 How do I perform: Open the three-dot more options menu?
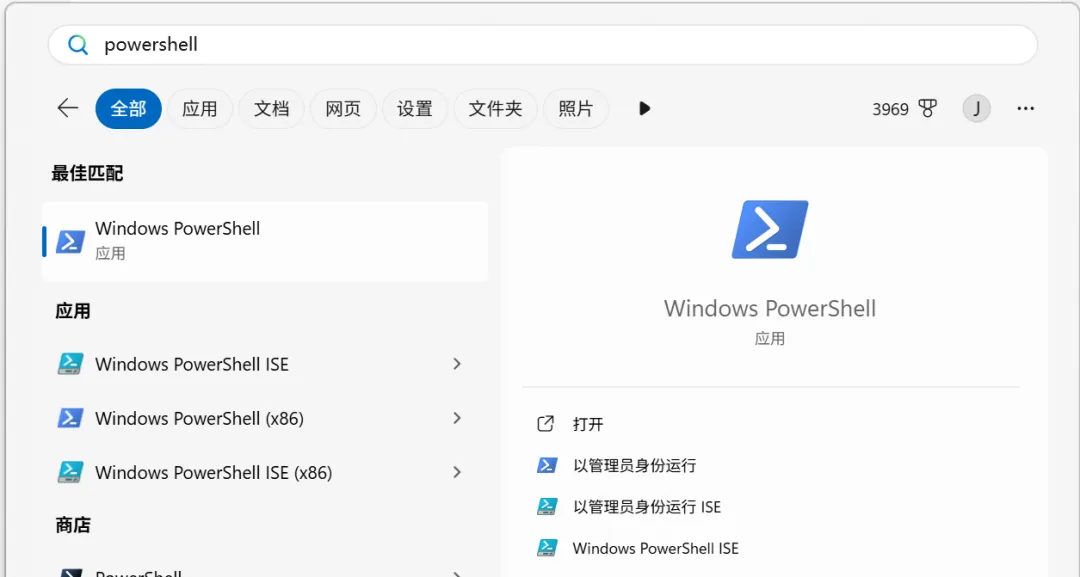(1026, 109)
